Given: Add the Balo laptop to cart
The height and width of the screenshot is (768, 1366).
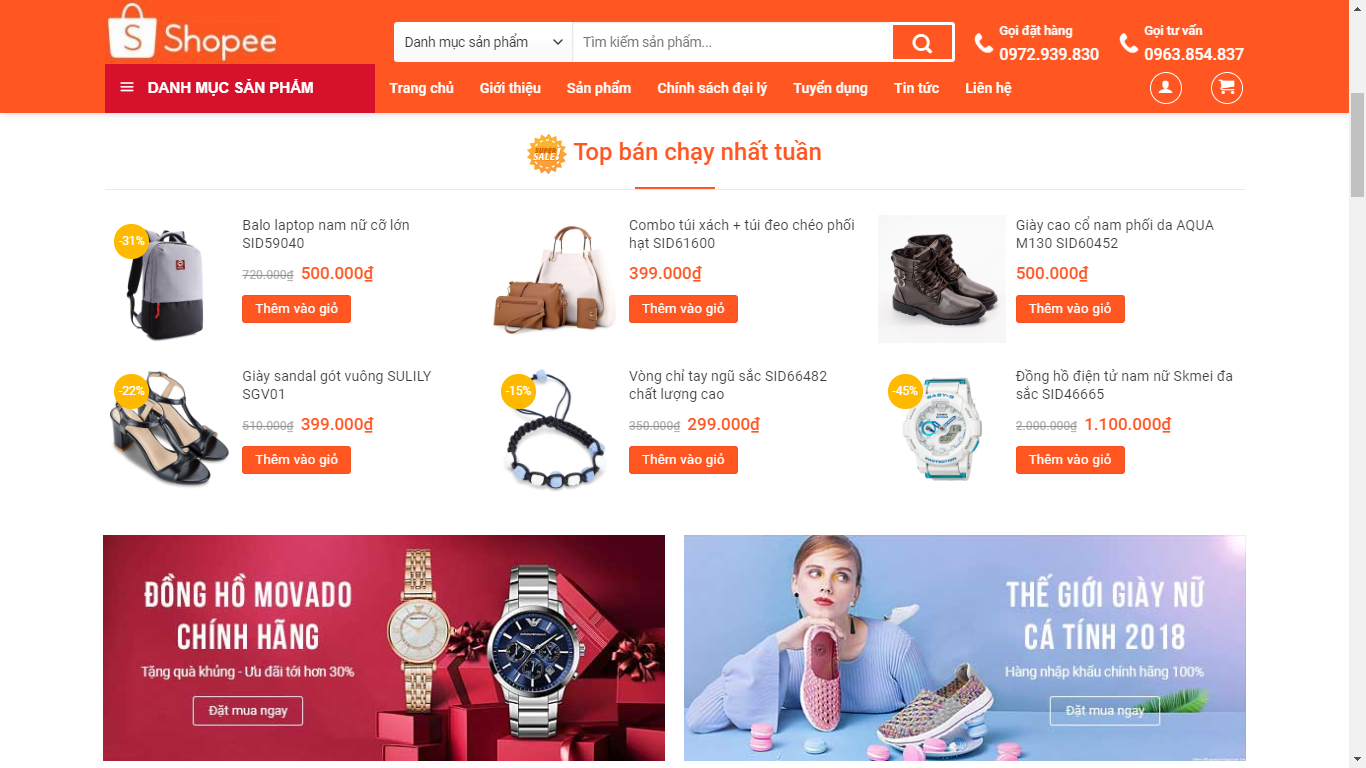Looking at the screenshot, I should [296, 309].
